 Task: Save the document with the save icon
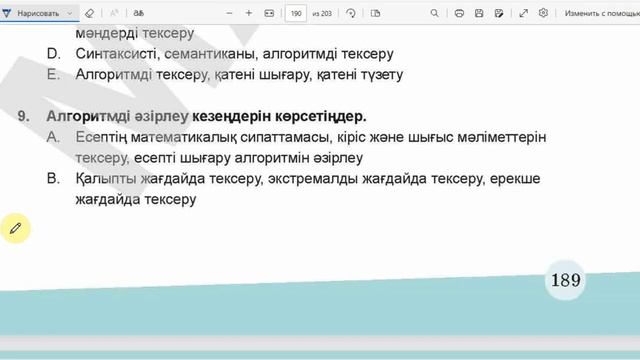[x=479, y=13]
